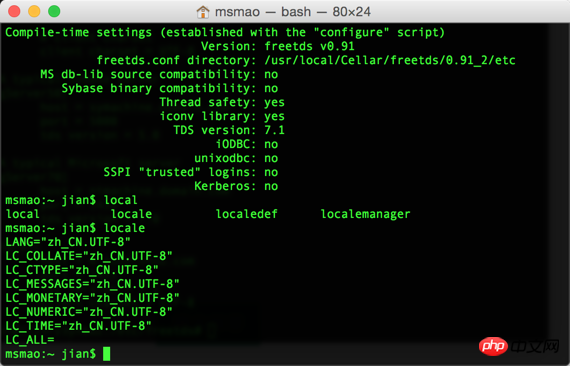Click the 'localemanager' completion suggestion
The image size is (570, 366).
(365, 214)
